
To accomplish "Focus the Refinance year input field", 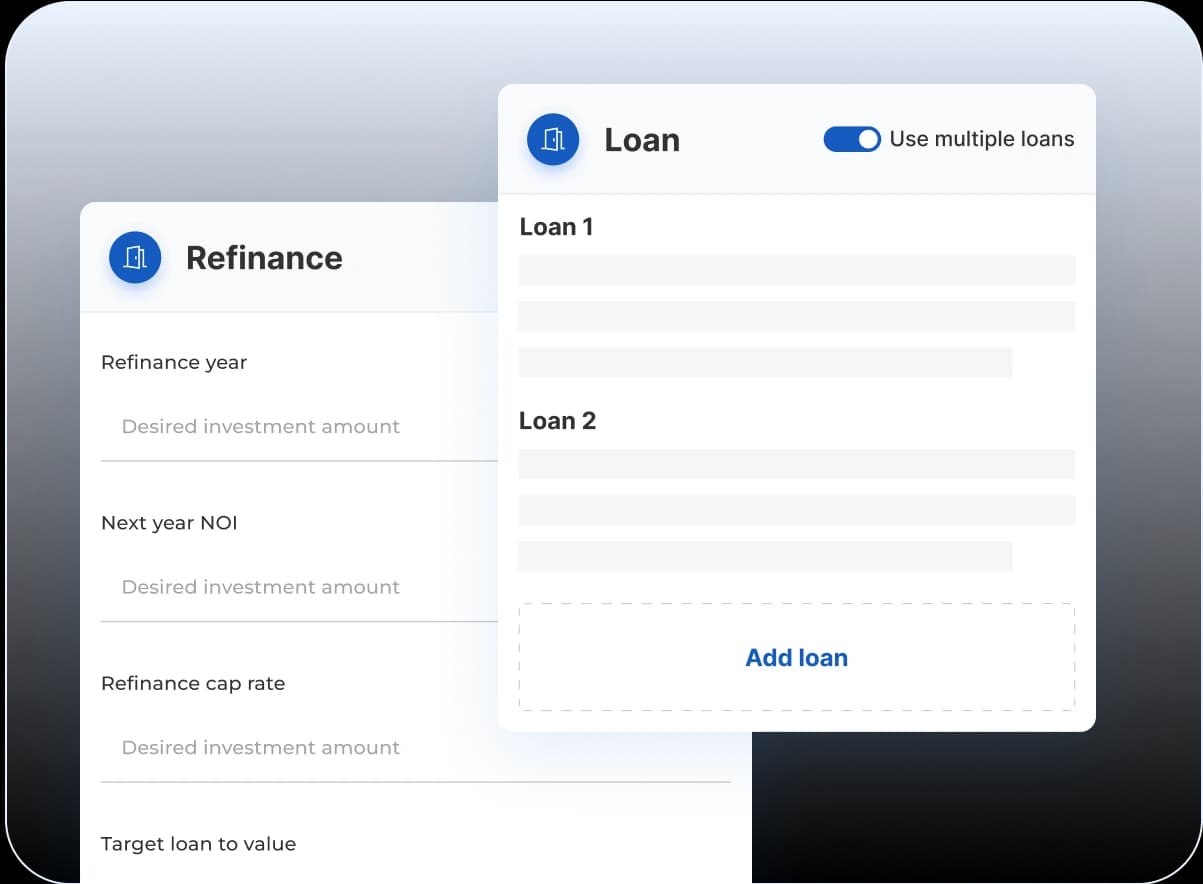I will pyautogui.click(x=300, y=427).
